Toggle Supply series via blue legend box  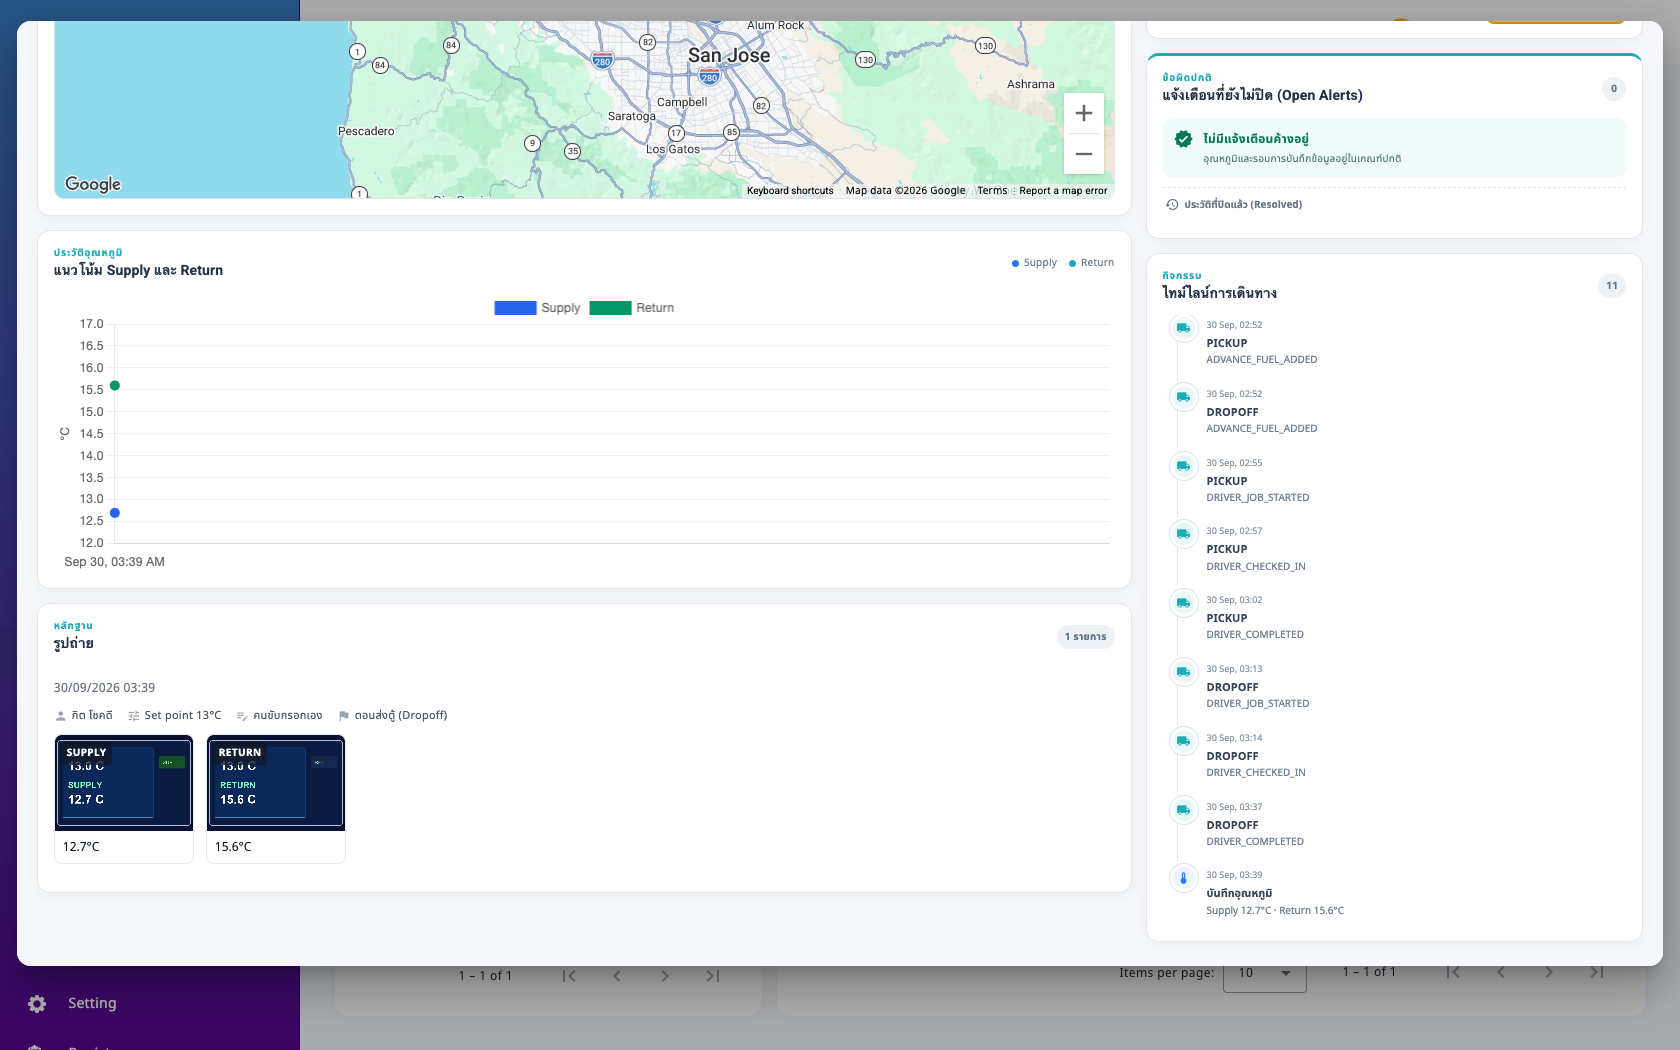point(515,308)
